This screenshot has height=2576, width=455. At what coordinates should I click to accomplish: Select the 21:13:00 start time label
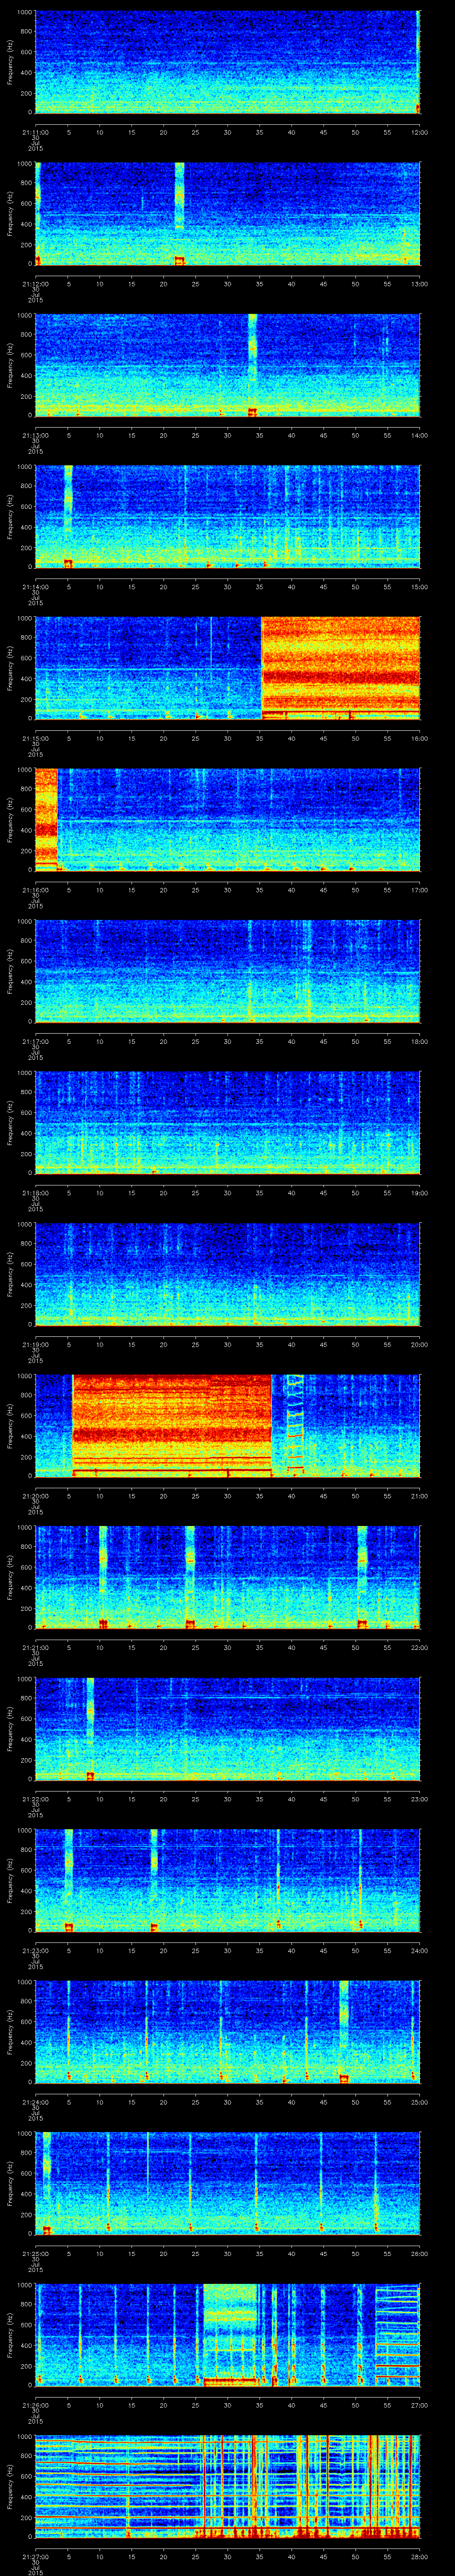click(35, 434)
